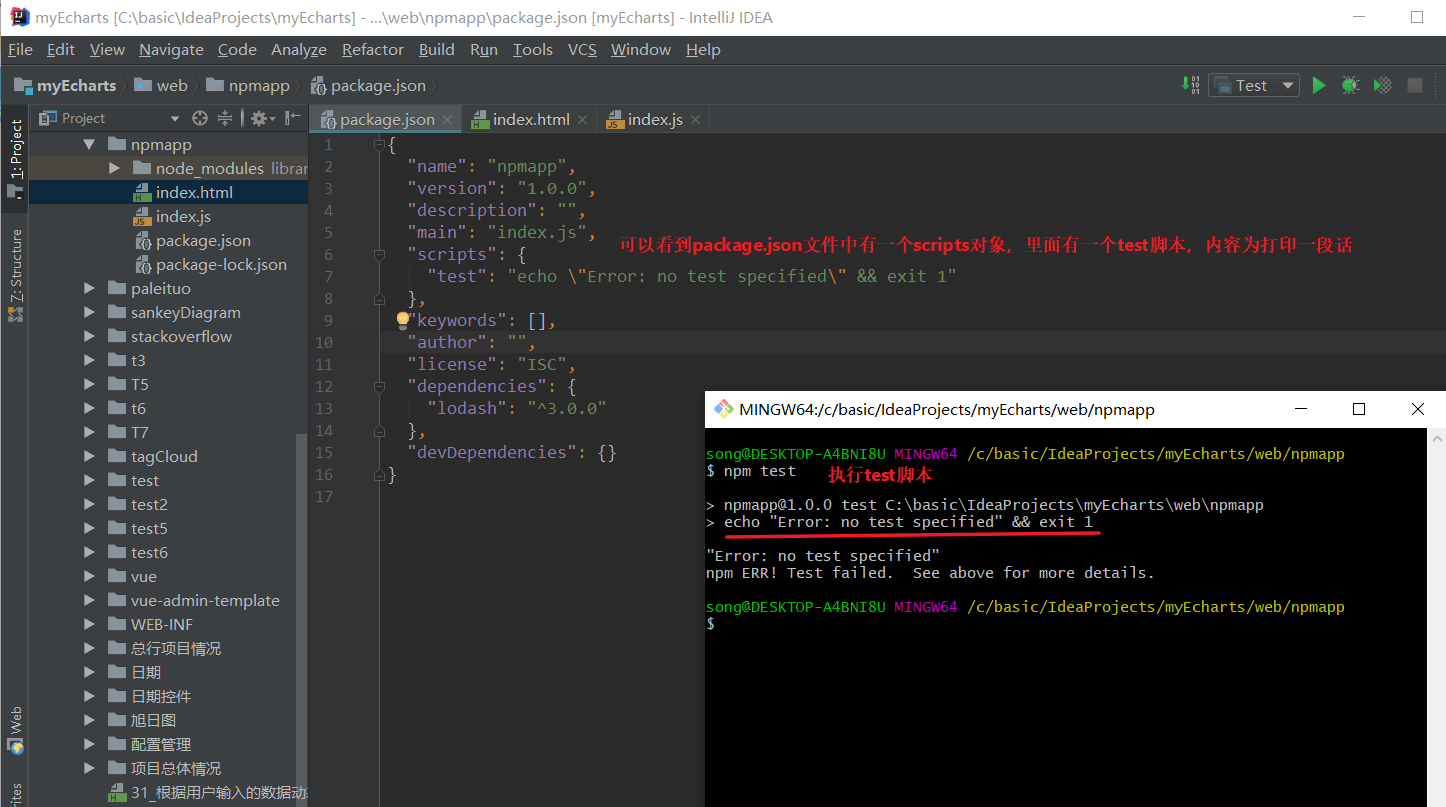
Task: Click the web breadcrumb
Action: point(161,85)
